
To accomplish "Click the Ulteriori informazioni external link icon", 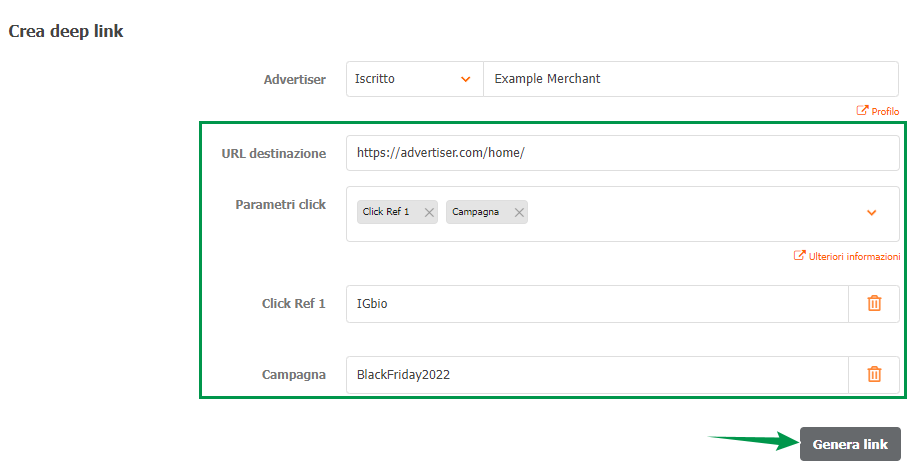I will click(799, 256).
